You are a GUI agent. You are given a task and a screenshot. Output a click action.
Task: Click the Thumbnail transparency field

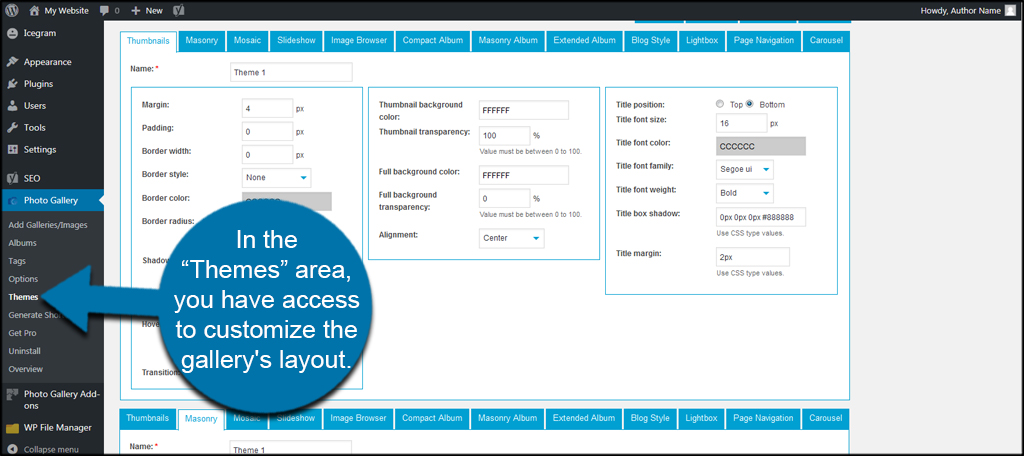coord(504,136)
